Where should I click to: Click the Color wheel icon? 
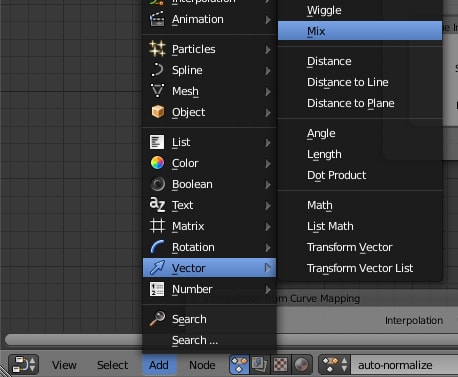(x=157, y=163)
